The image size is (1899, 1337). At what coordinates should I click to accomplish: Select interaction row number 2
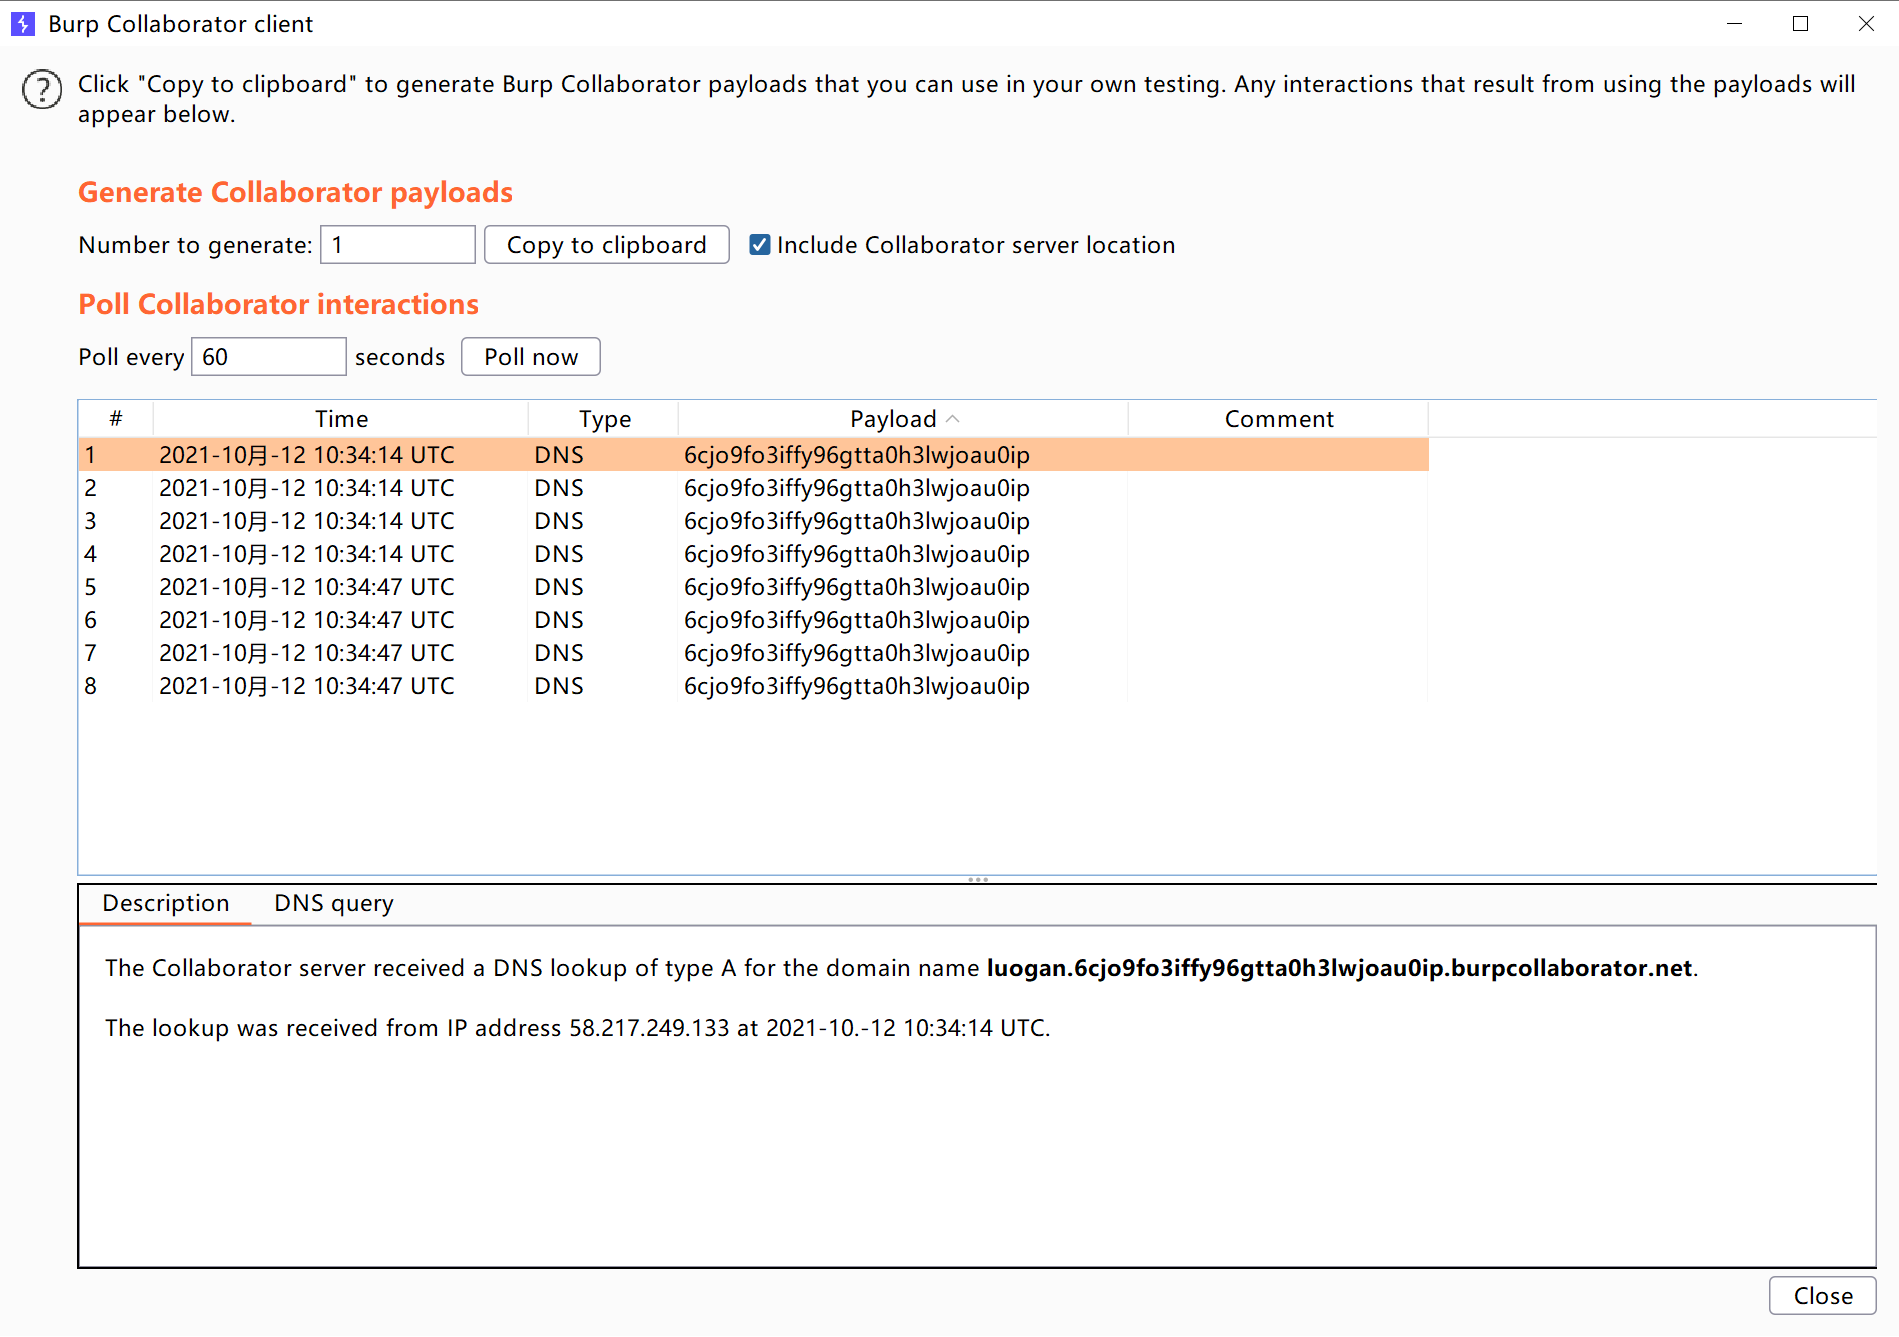(754, 488)
